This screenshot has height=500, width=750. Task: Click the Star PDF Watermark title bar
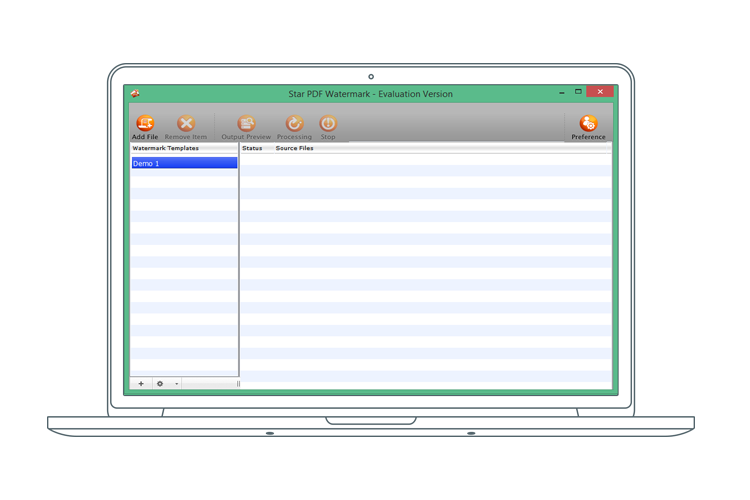pyautogui.click(x=370, y=94)
